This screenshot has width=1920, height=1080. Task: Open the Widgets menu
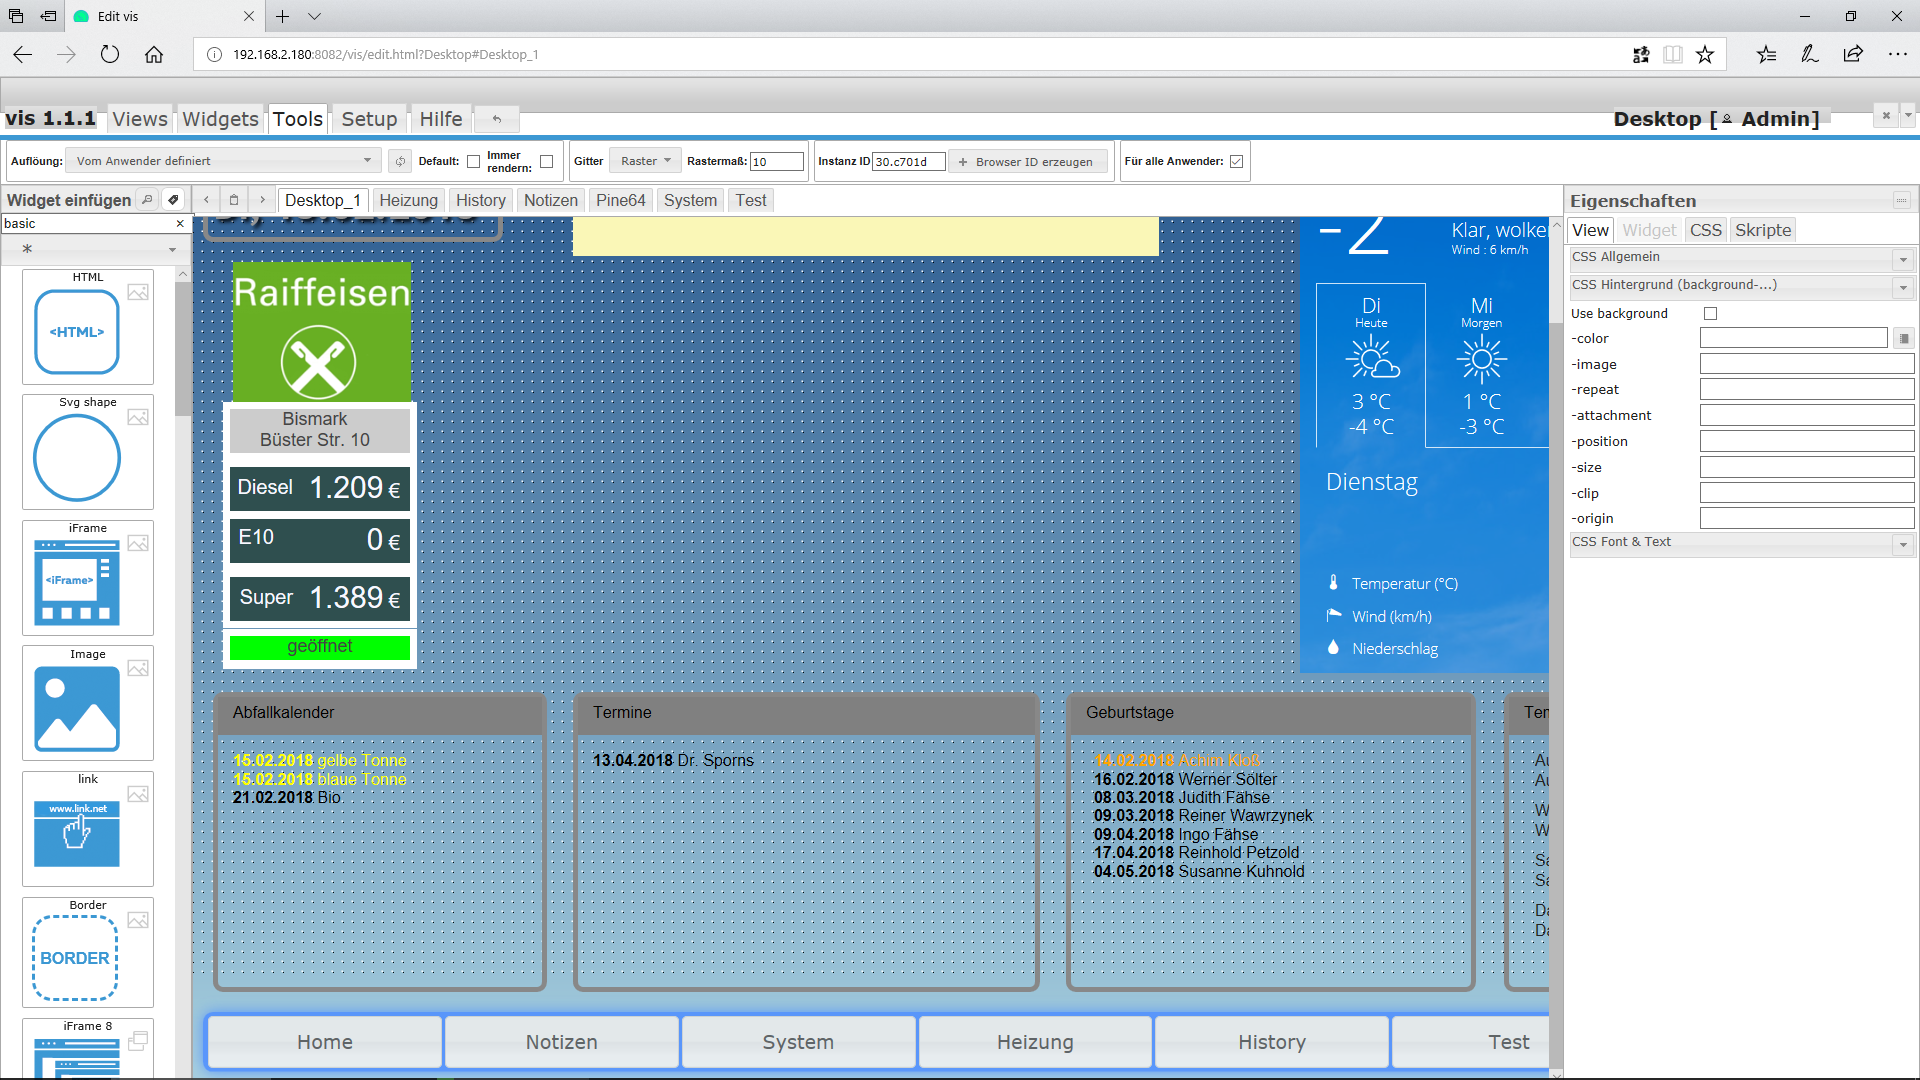220,119
